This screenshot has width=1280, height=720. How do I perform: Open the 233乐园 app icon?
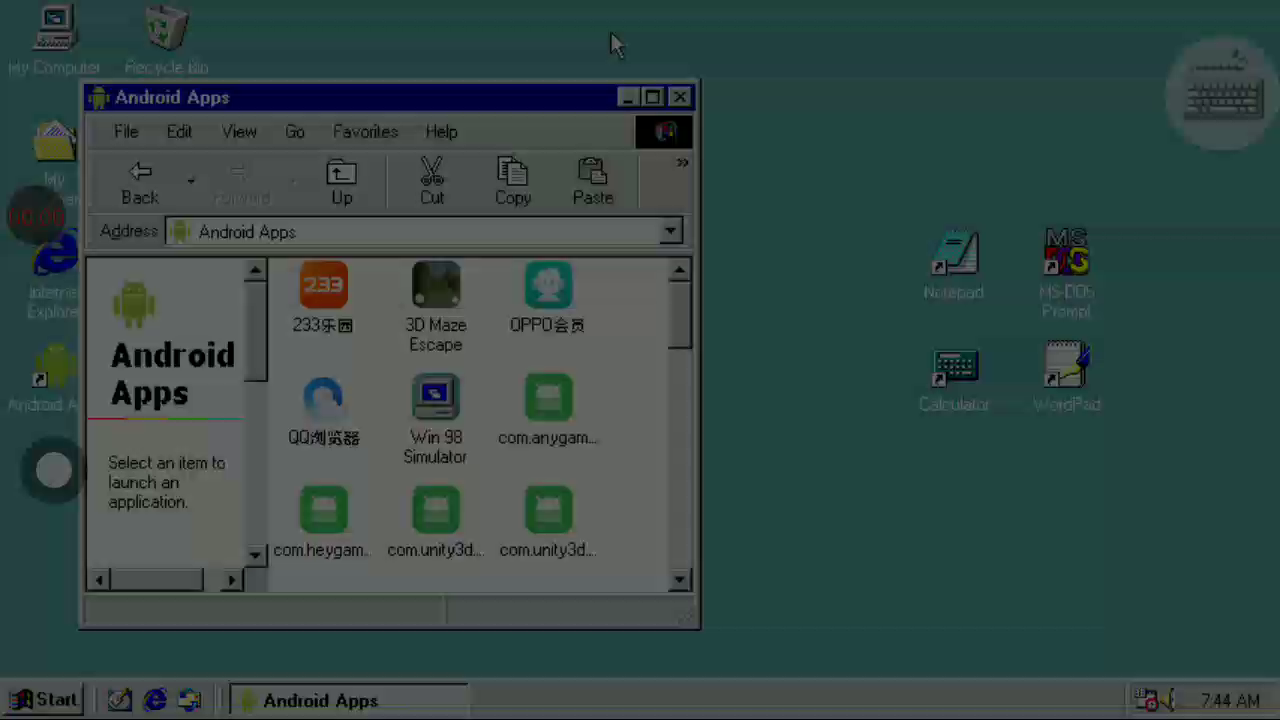(323, 286)
